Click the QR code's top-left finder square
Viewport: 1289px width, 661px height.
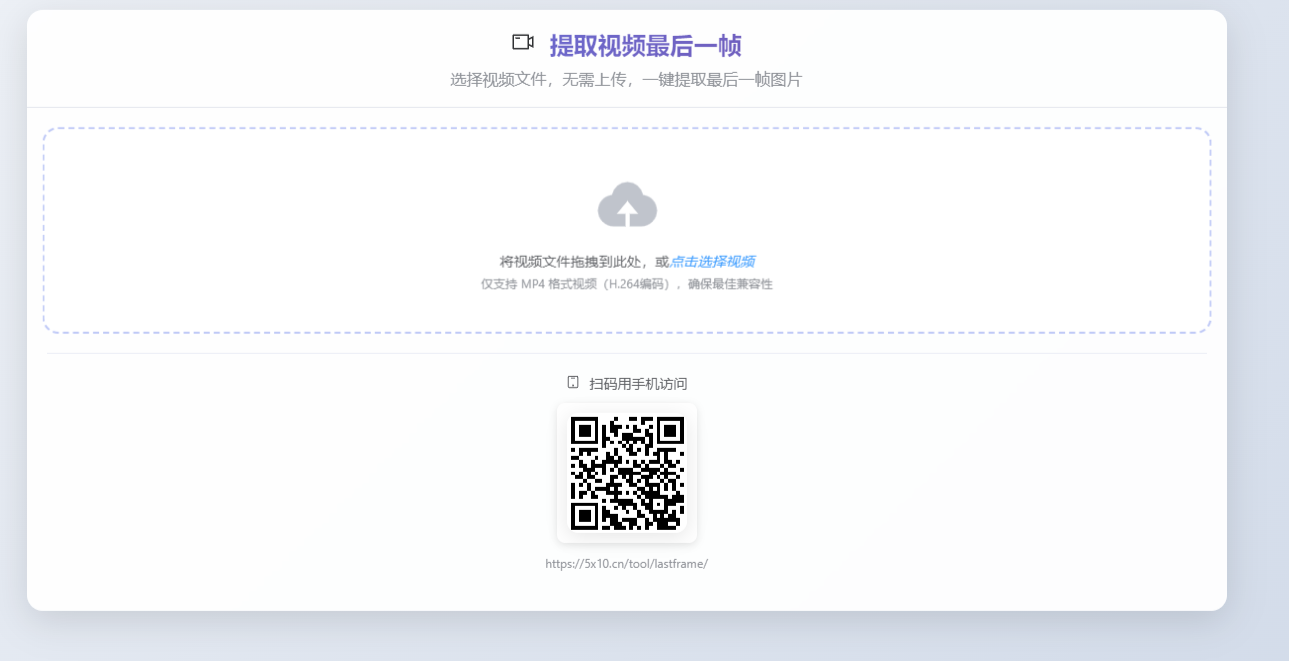click(x=584, y=430)
